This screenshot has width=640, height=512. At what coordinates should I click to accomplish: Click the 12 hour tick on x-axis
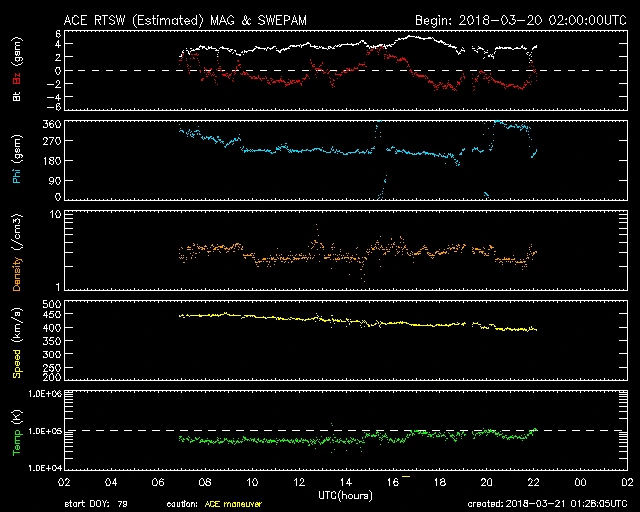click(297, 481)
